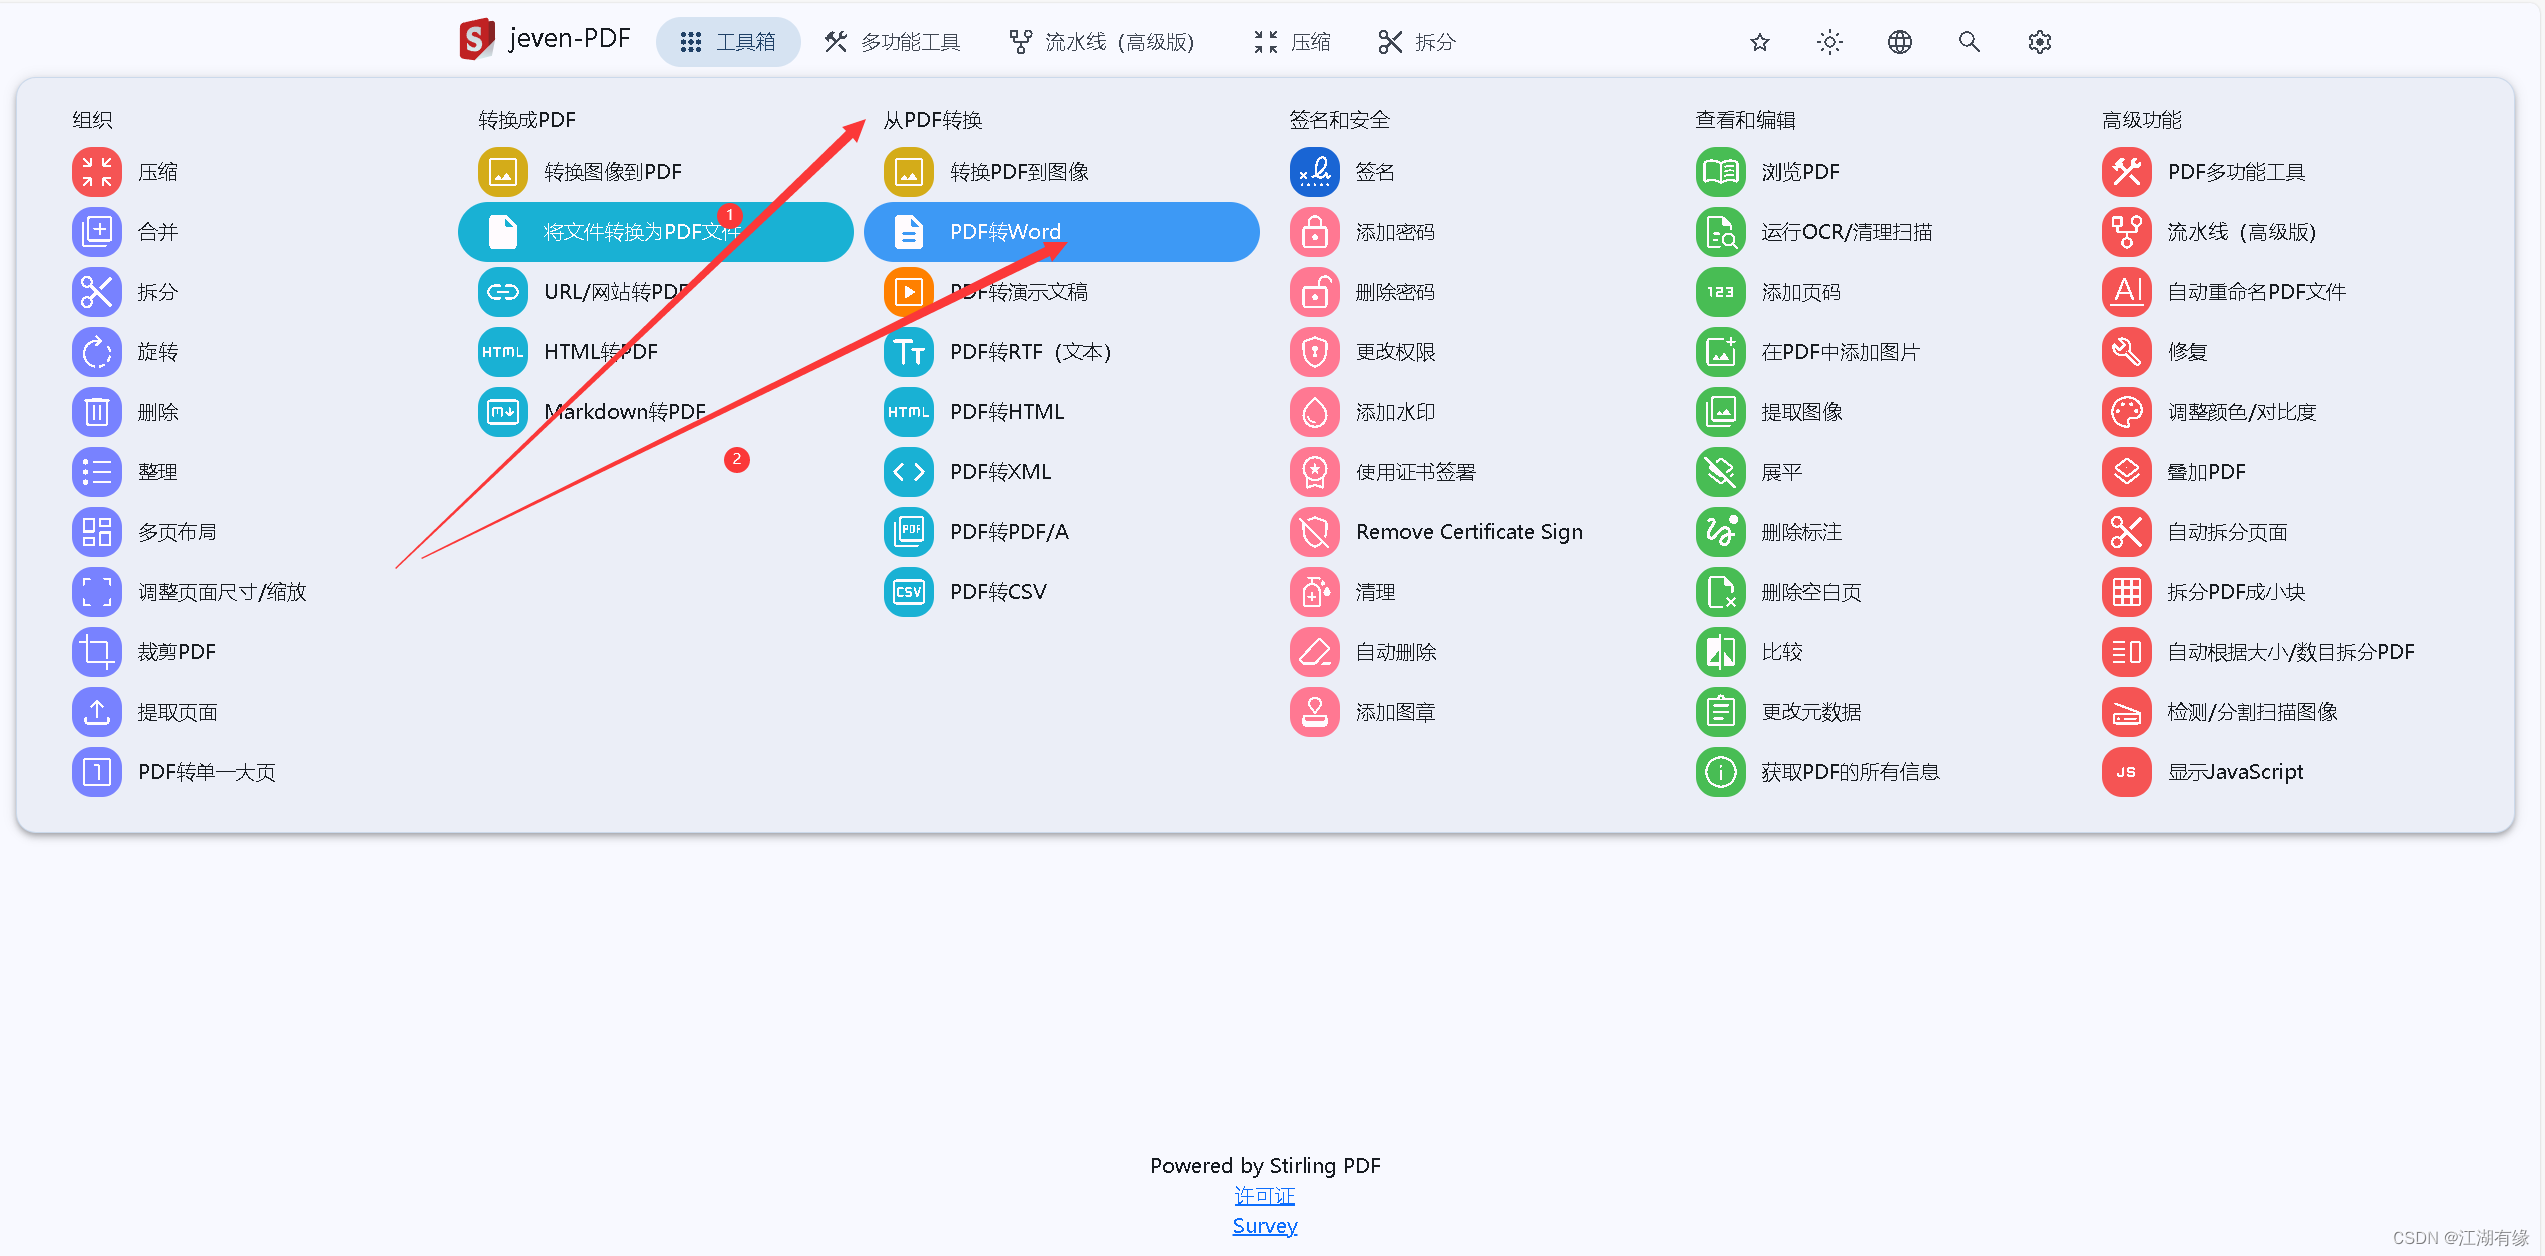
Task: Click the 合并 merge icon
Action: click(x=97, y=232)
